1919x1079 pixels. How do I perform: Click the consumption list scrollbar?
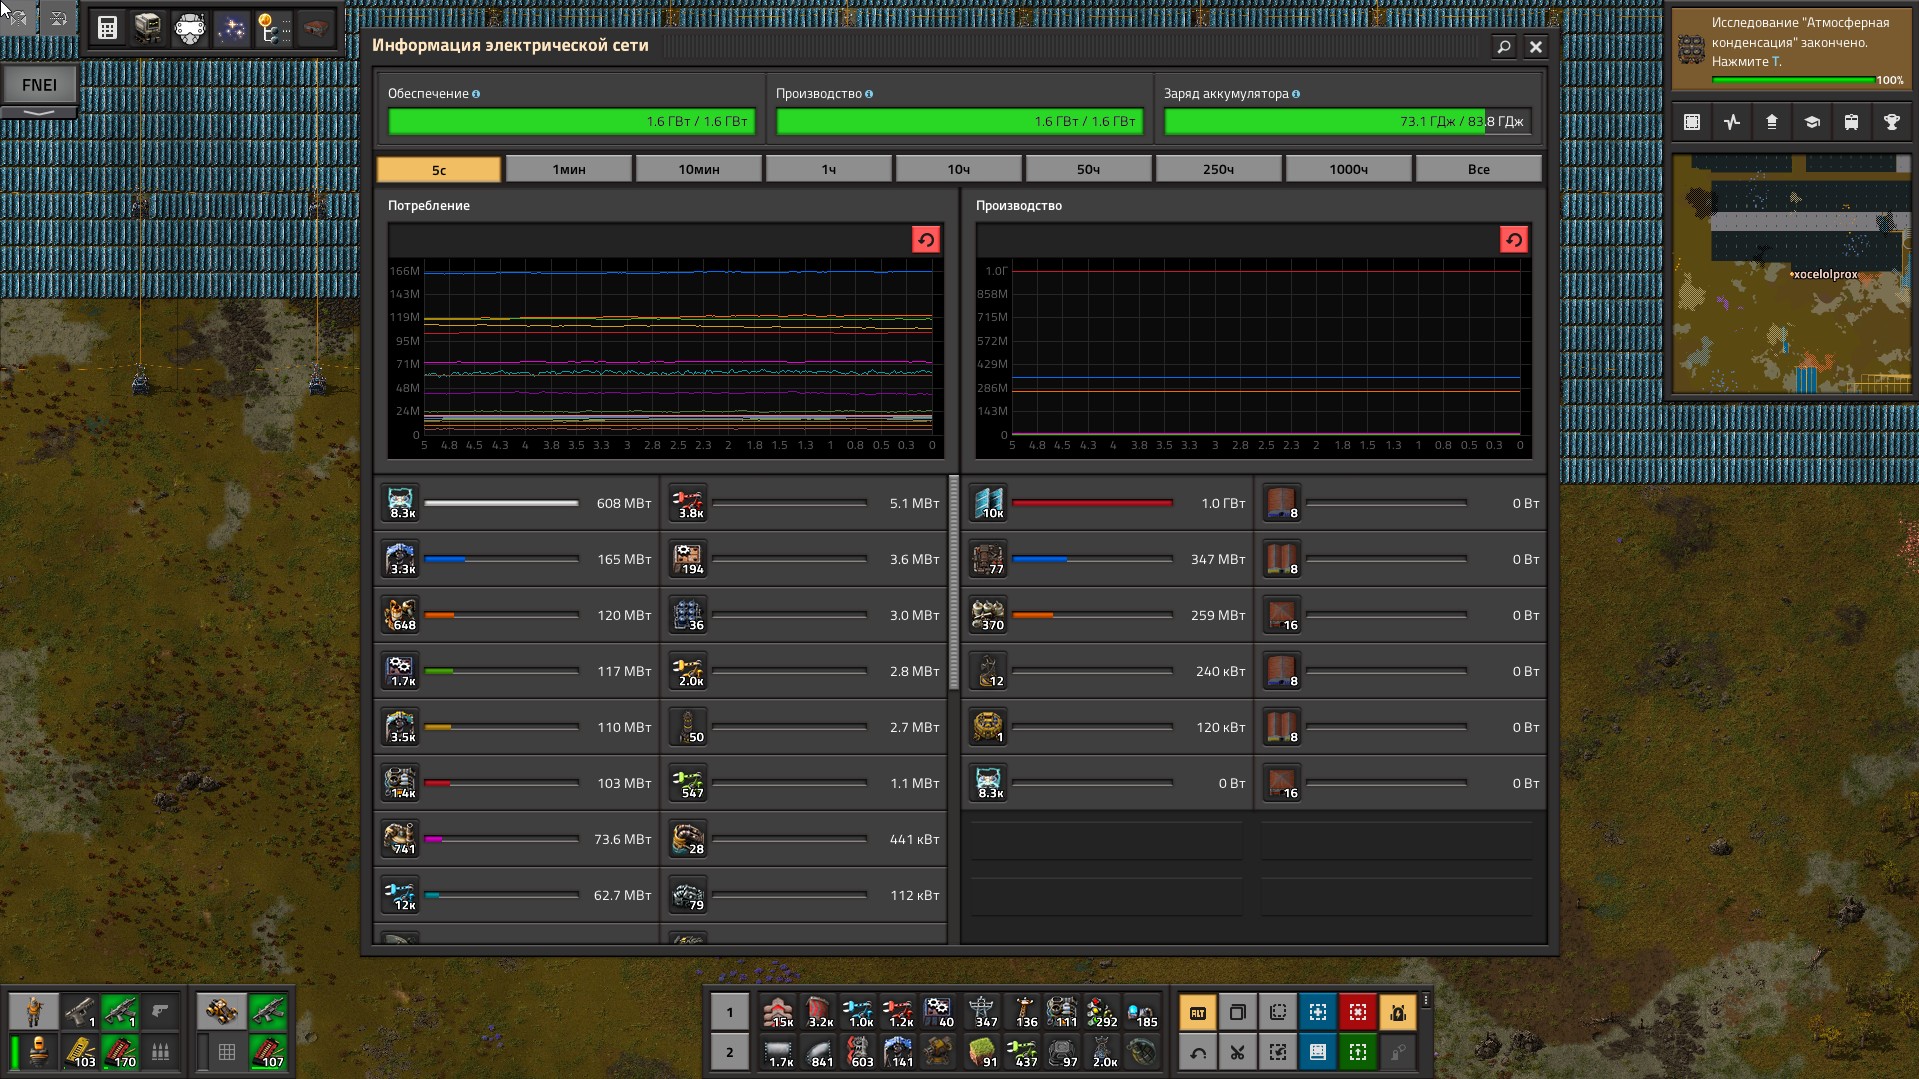[x=953, y=583]
